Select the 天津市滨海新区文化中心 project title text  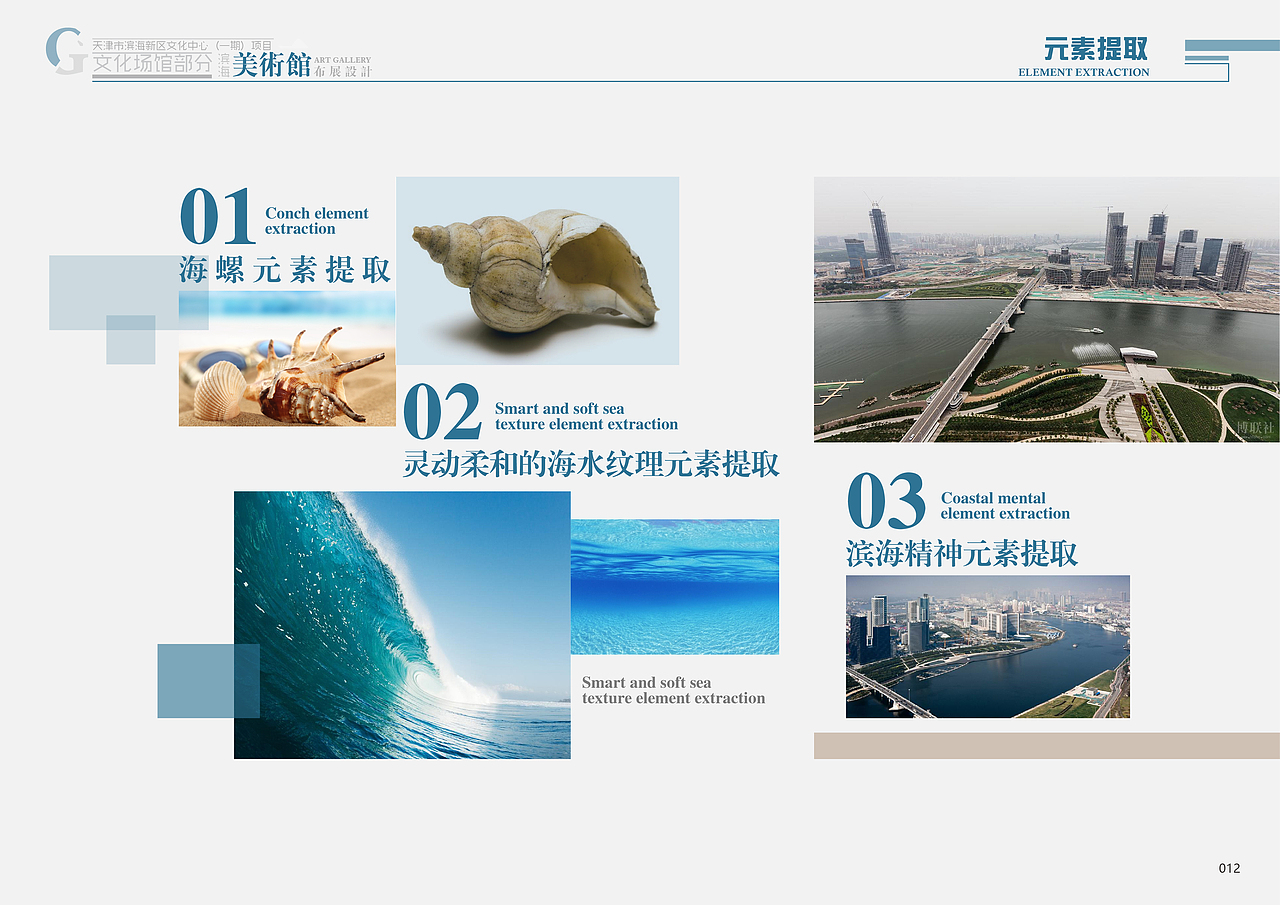(182, 46)
